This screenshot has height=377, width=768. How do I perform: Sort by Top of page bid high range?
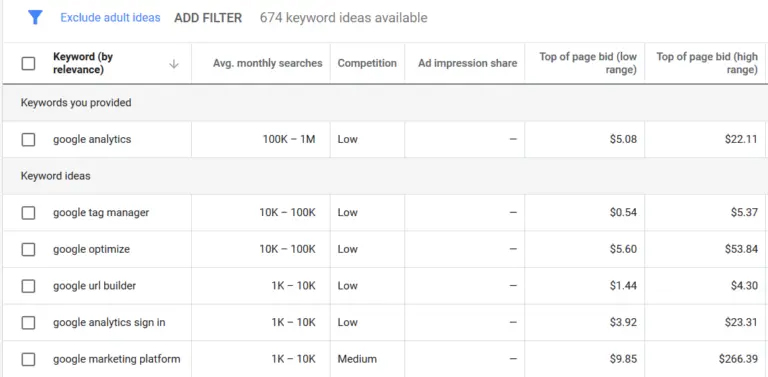[707, 63]
